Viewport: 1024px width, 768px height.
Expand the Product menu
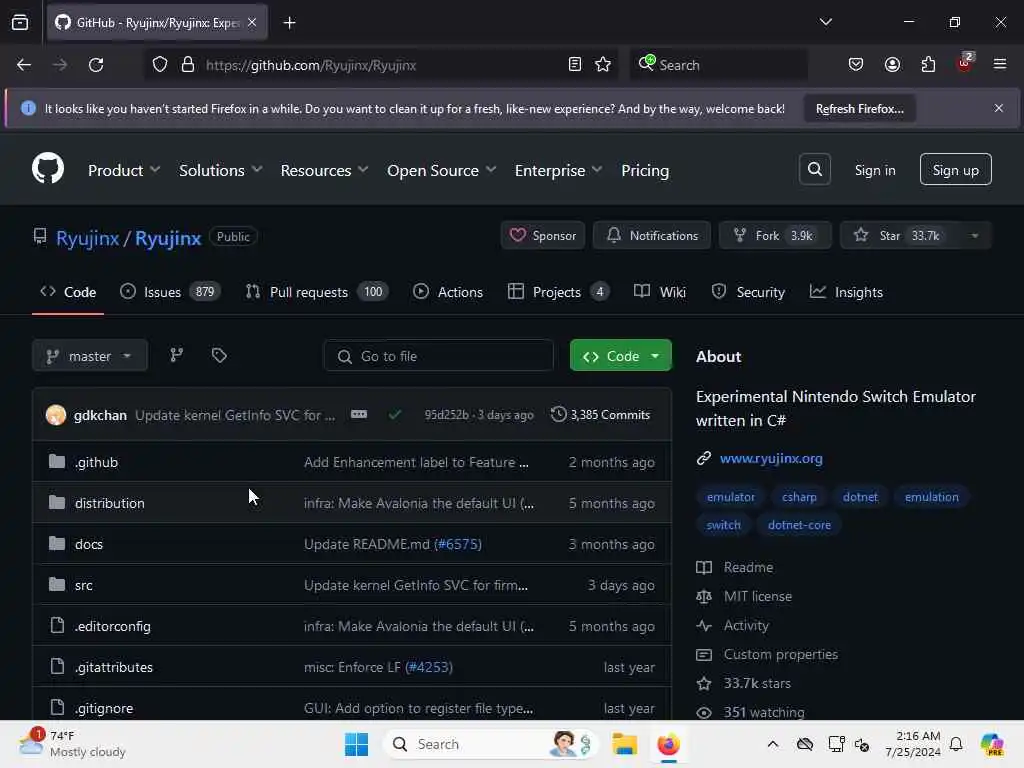point(123,170)
